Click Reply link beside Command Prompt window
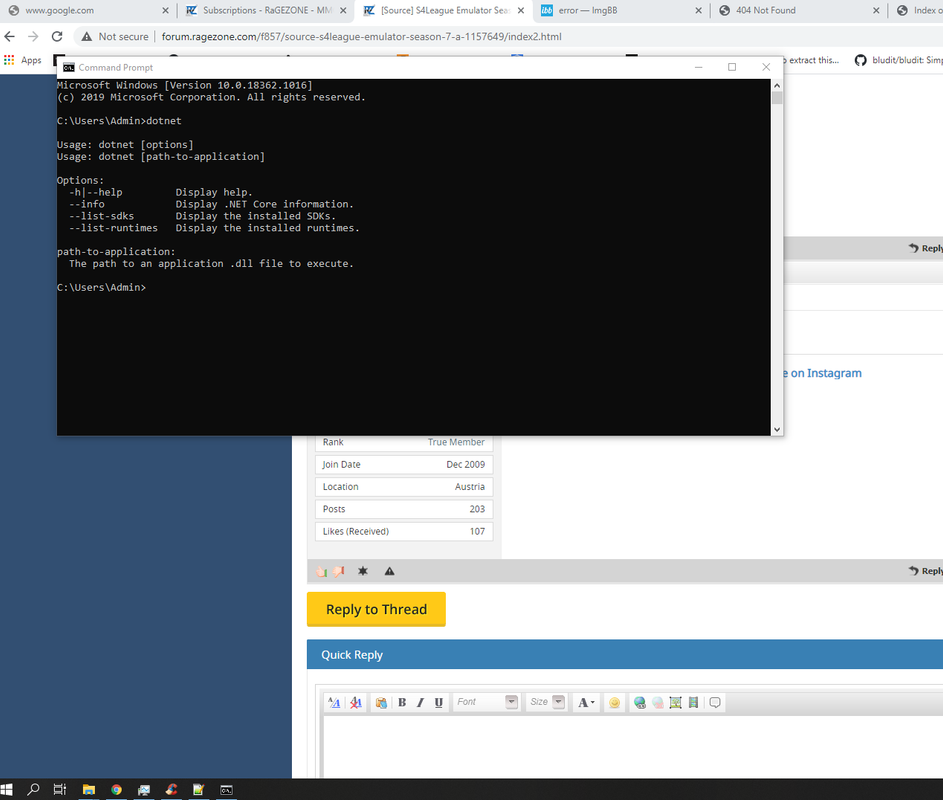The height and width of the screenshot is (800, 943). pos(926,248)
